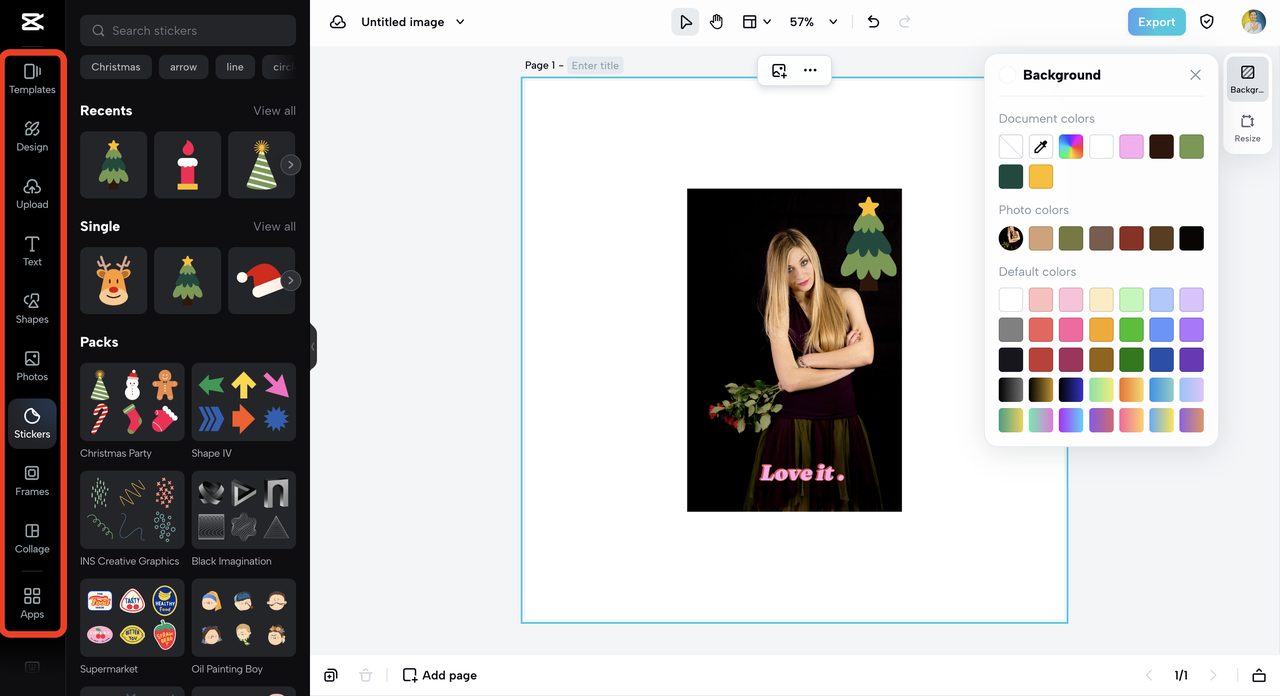
Task: Open the Design panel
Action: (32, 136)
